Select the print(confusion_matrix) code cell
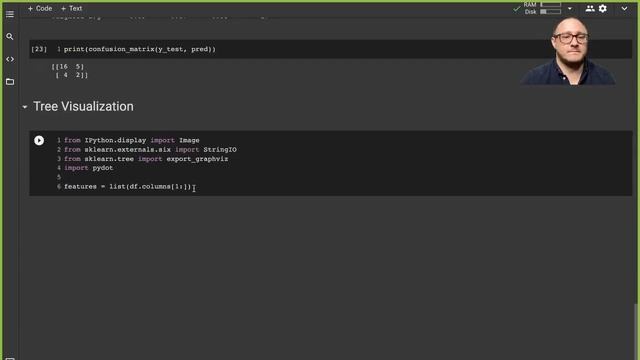The image size is (640, 360). pyautogui.click(x=331, y=49)
